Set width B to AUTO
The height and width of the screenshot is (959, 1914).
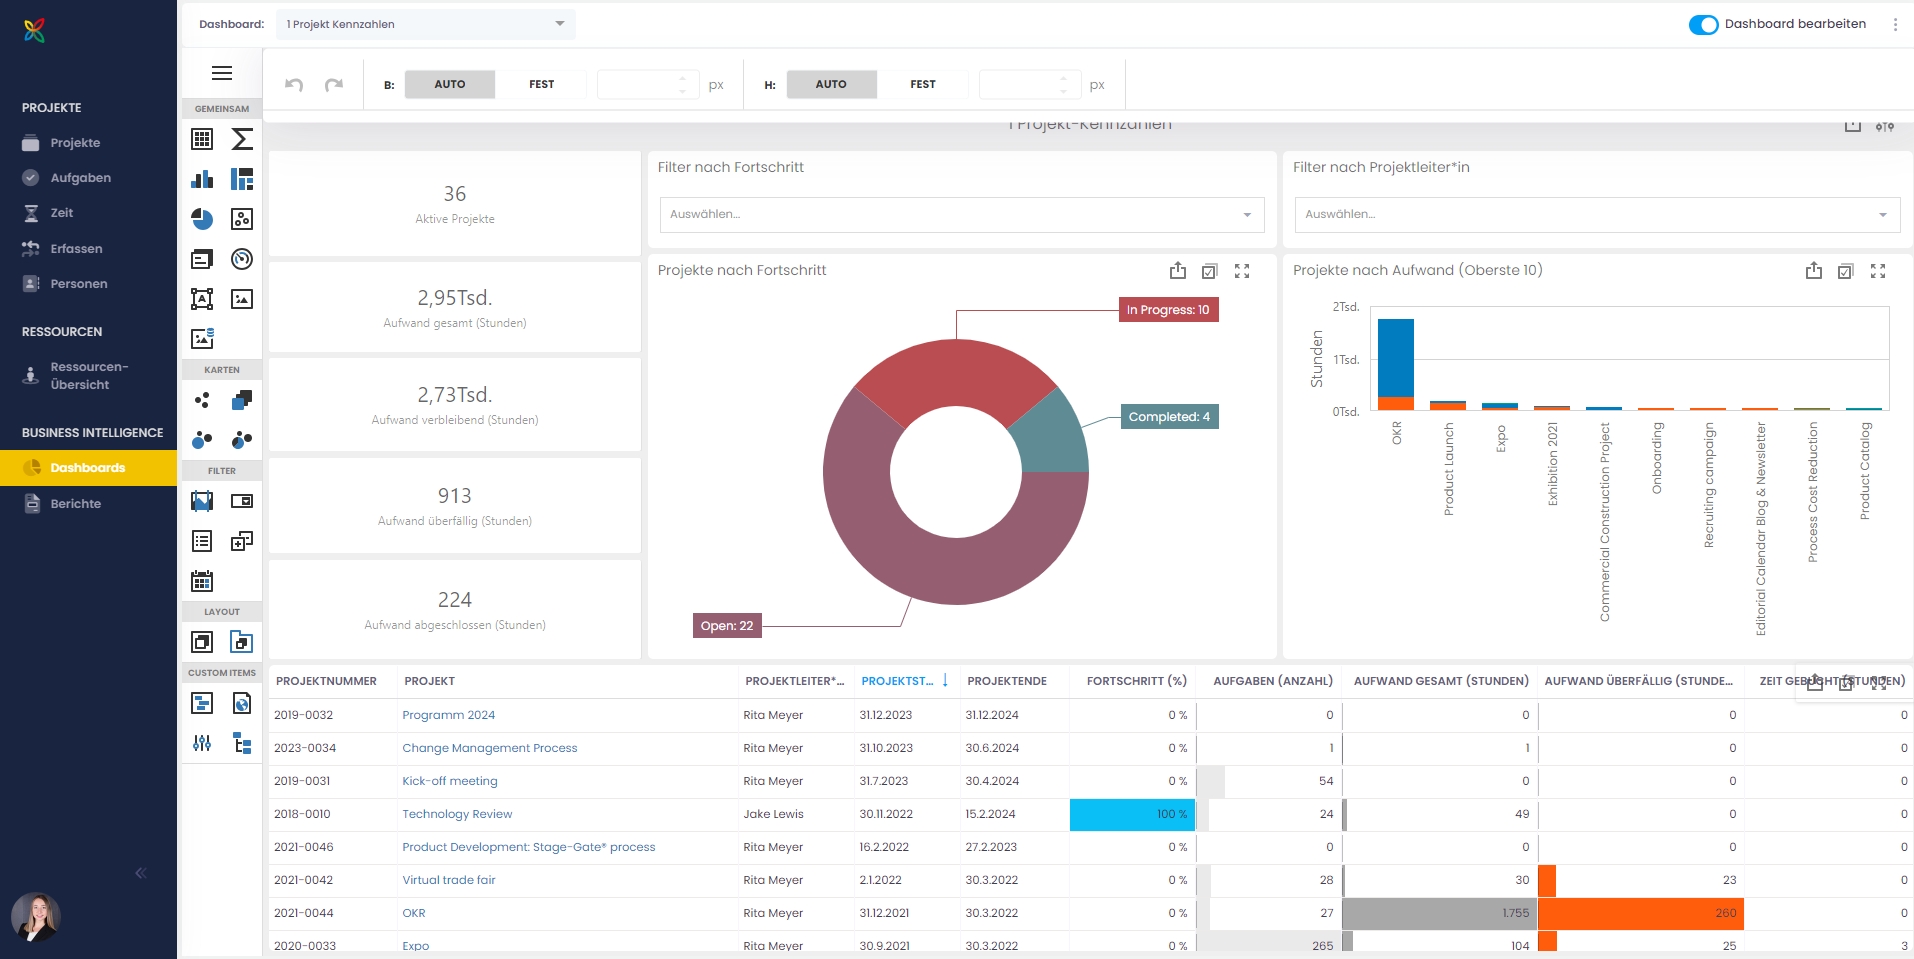point(450,85)
